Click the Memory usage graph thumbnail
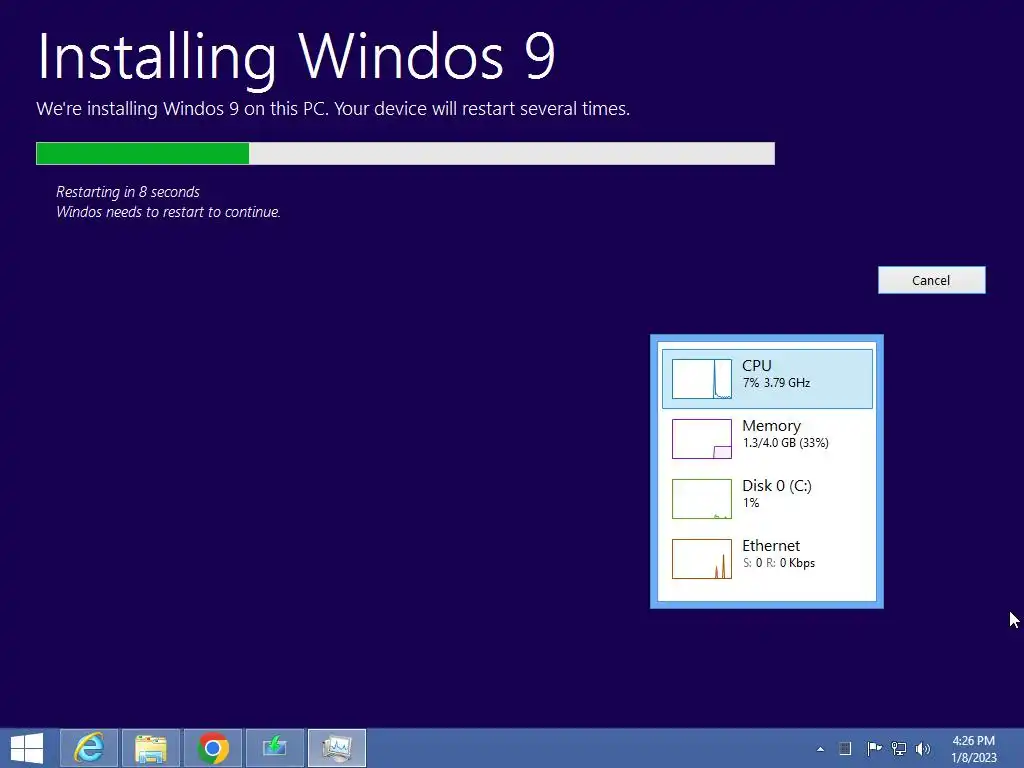 click(702, 439)
